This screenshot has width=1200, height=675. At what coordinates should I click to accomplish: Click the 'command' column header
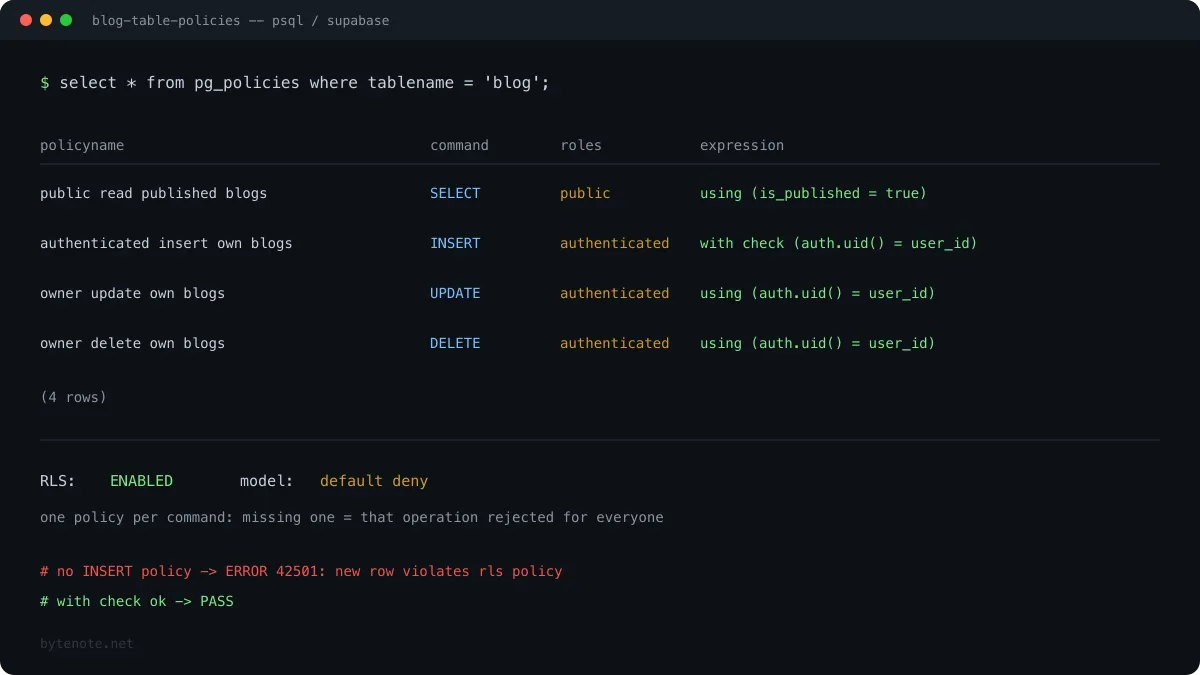click(x=459, y=145)
